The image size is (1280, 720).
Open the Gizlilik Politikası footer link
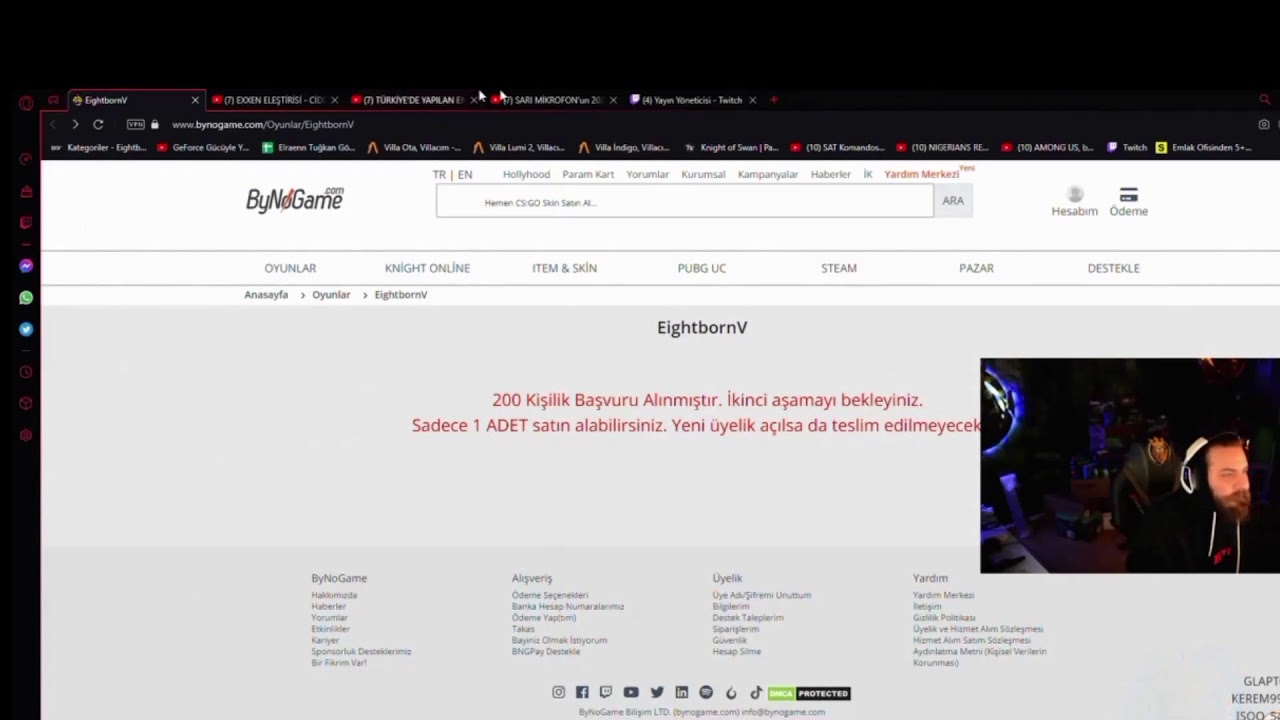[x=944, y=618]
